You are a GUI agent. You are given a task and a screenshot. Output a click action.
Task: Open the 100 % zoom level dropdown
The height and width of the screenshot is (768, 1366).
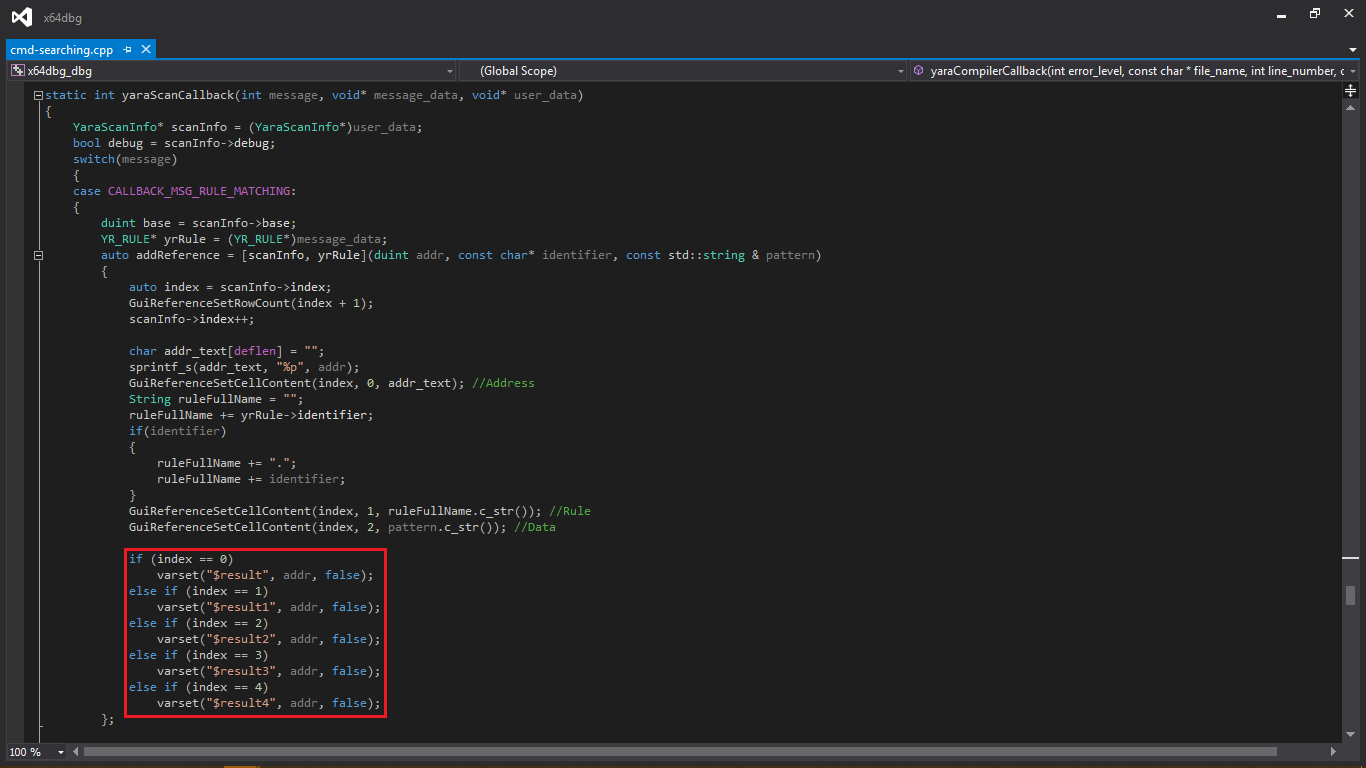61,752
